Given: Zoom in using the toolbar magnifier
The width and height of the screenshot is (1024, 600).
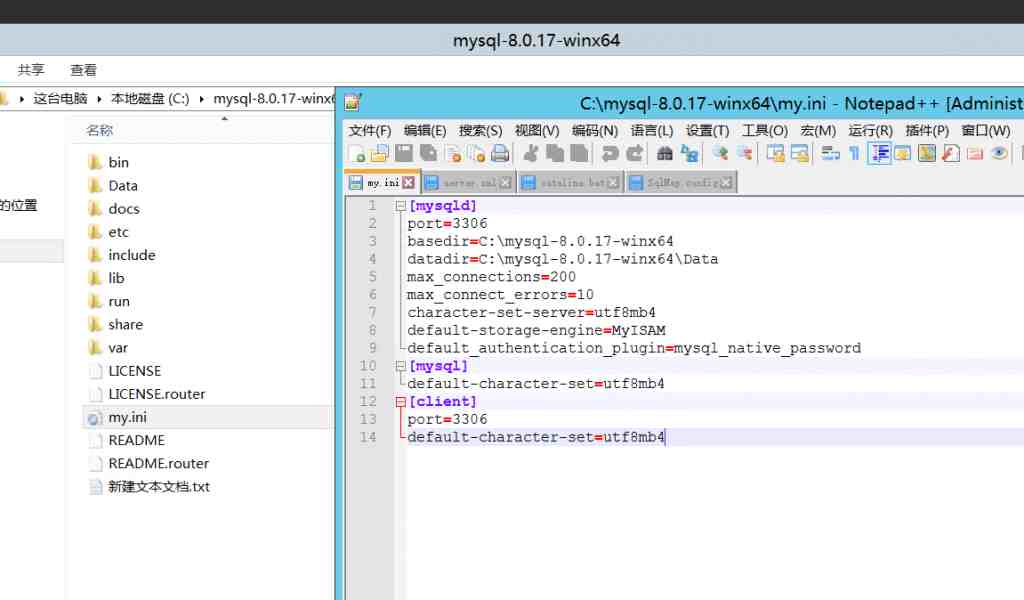Looking at the screenshot, I should click(x=720, y=153).
